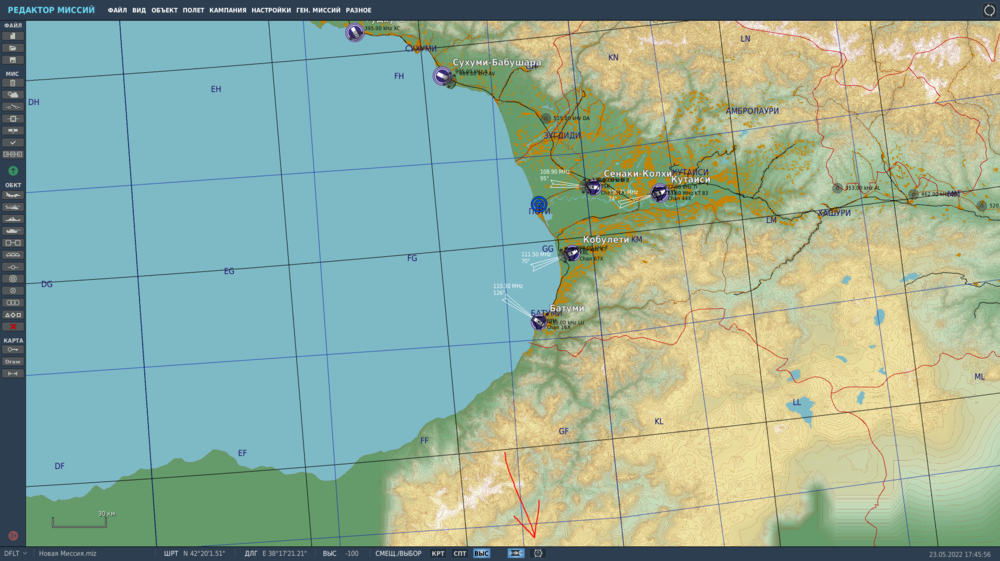Click the ЗУГДИДИ city label

pos(562,135)
